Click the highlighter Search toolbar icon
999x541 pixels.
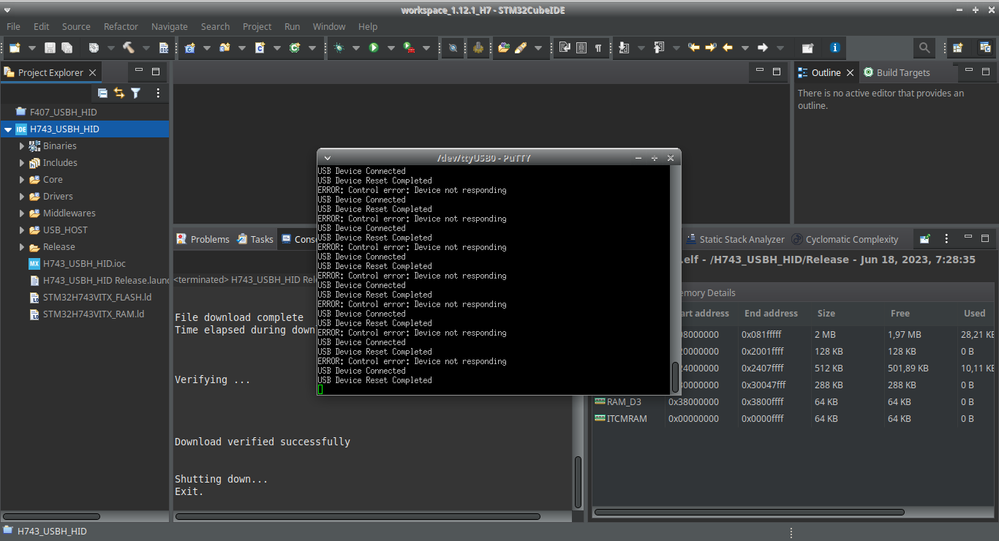pos(521,48)
